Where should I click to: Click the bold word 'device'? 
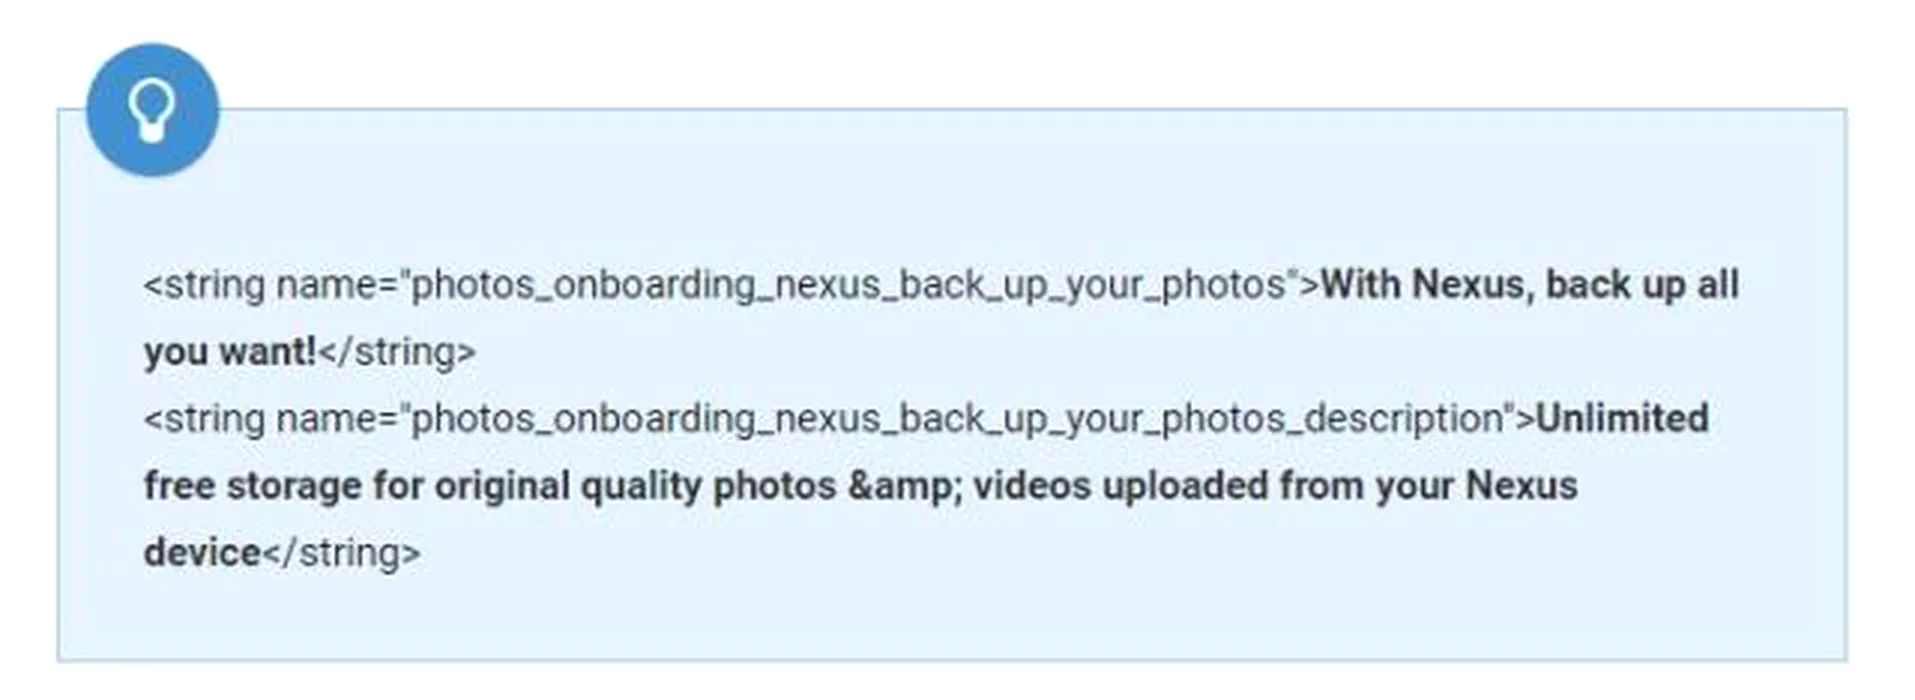pyautogui.click(x=203, y=553)
